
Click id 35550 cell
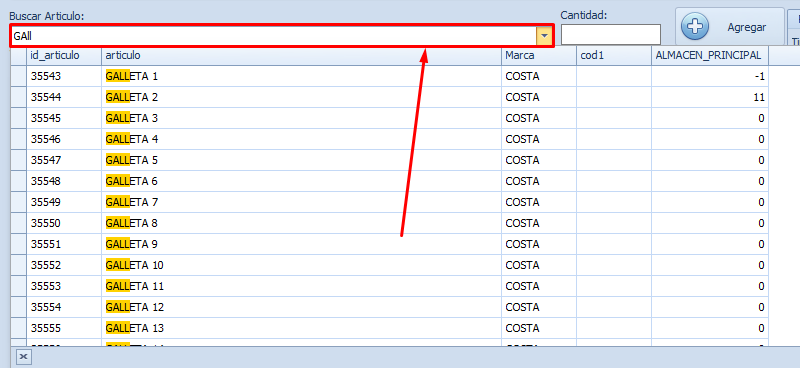(x=64, y=223)
